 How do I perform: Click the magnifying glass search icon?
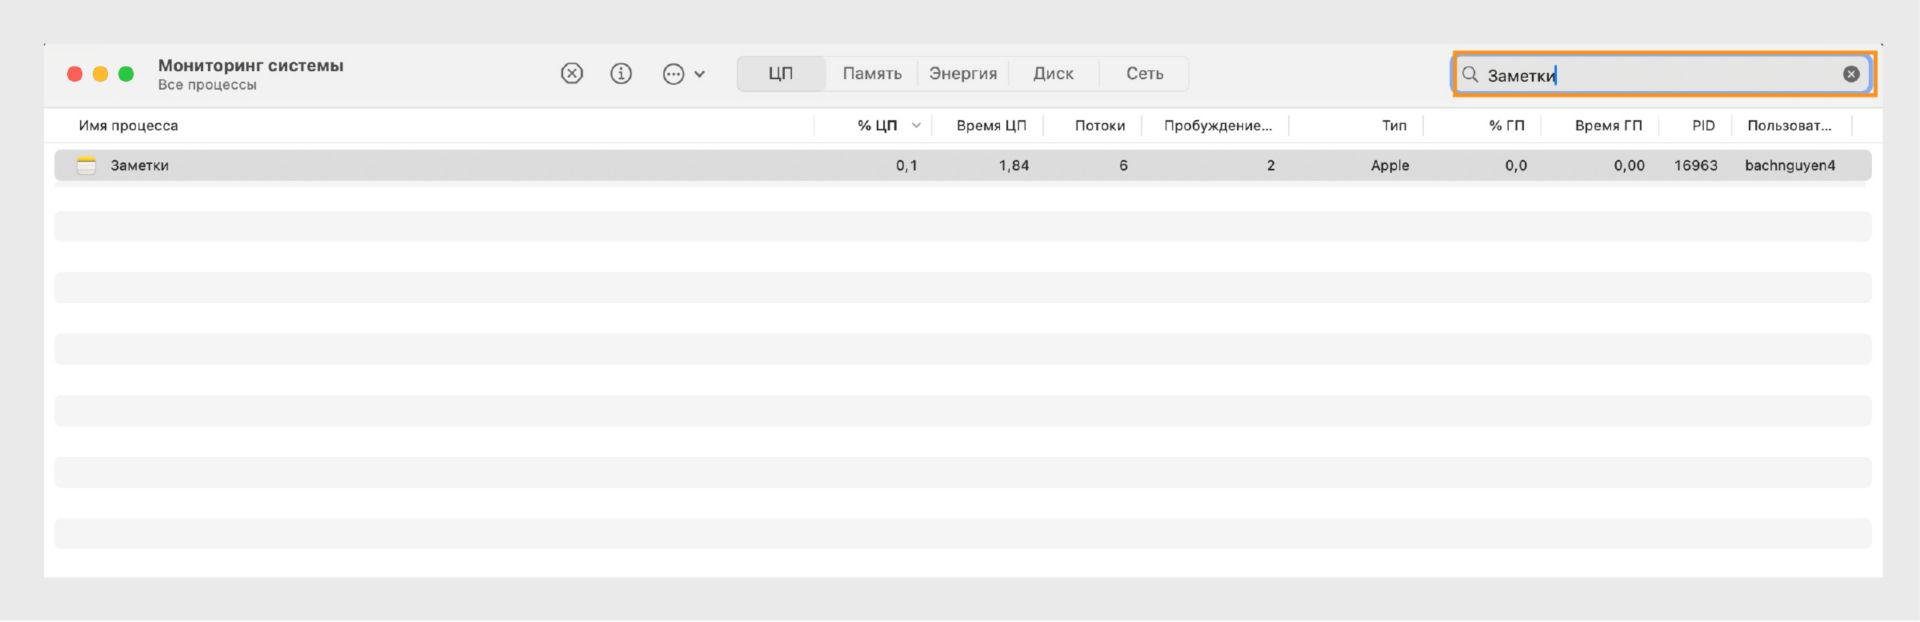[1470, 74]
